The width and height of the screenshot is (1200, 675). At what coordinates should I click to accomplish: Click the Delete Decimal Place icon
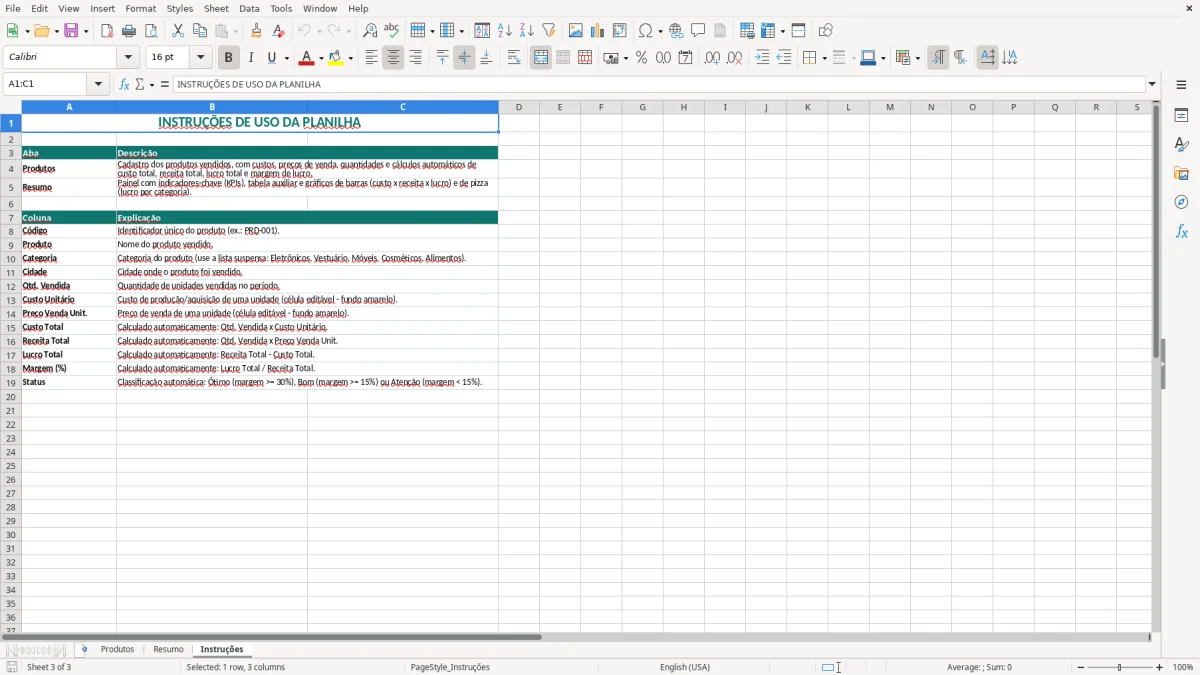tap(734, 58)
